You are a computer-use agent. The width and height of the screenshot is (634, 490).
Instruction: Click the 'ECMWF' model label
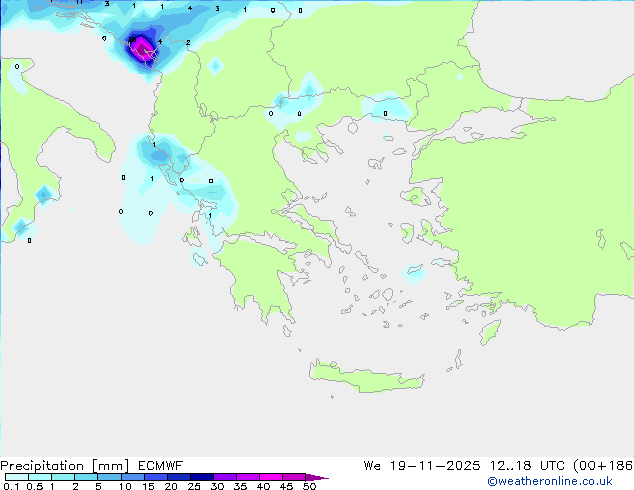click(161, 466)
